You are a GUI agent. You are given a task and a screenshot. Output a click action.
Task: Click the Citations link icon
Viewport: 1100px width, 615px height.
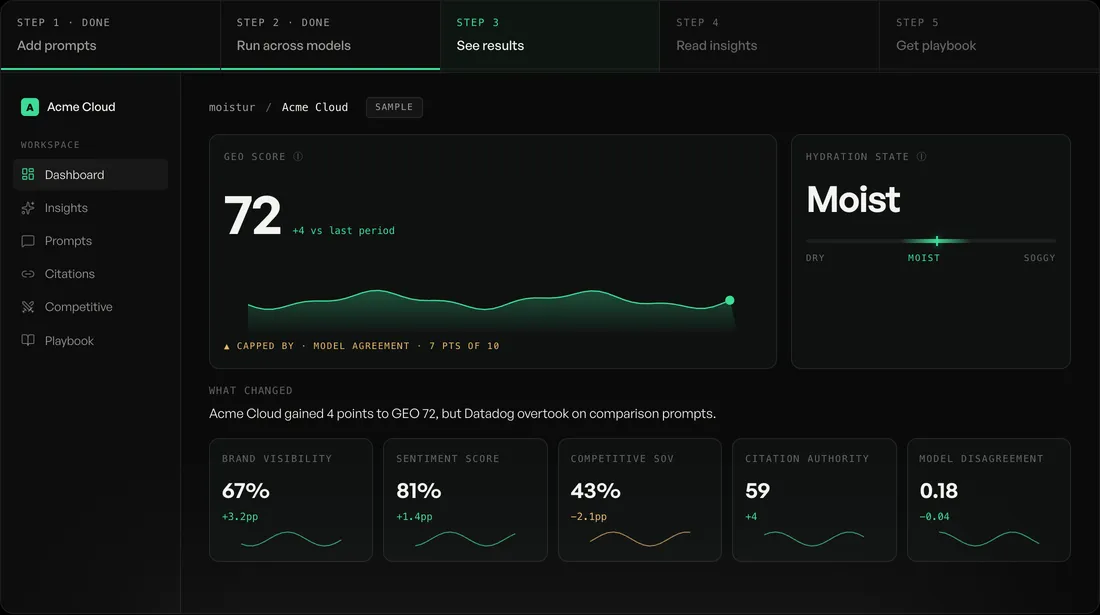(x=28, y=273)
